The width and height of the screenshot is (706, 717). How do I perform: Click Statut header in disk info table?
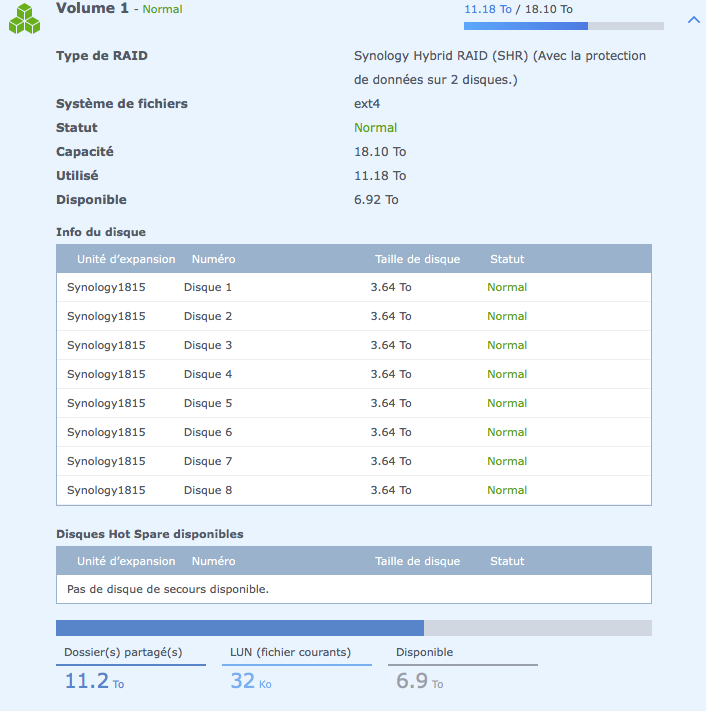tap(507, 259)
